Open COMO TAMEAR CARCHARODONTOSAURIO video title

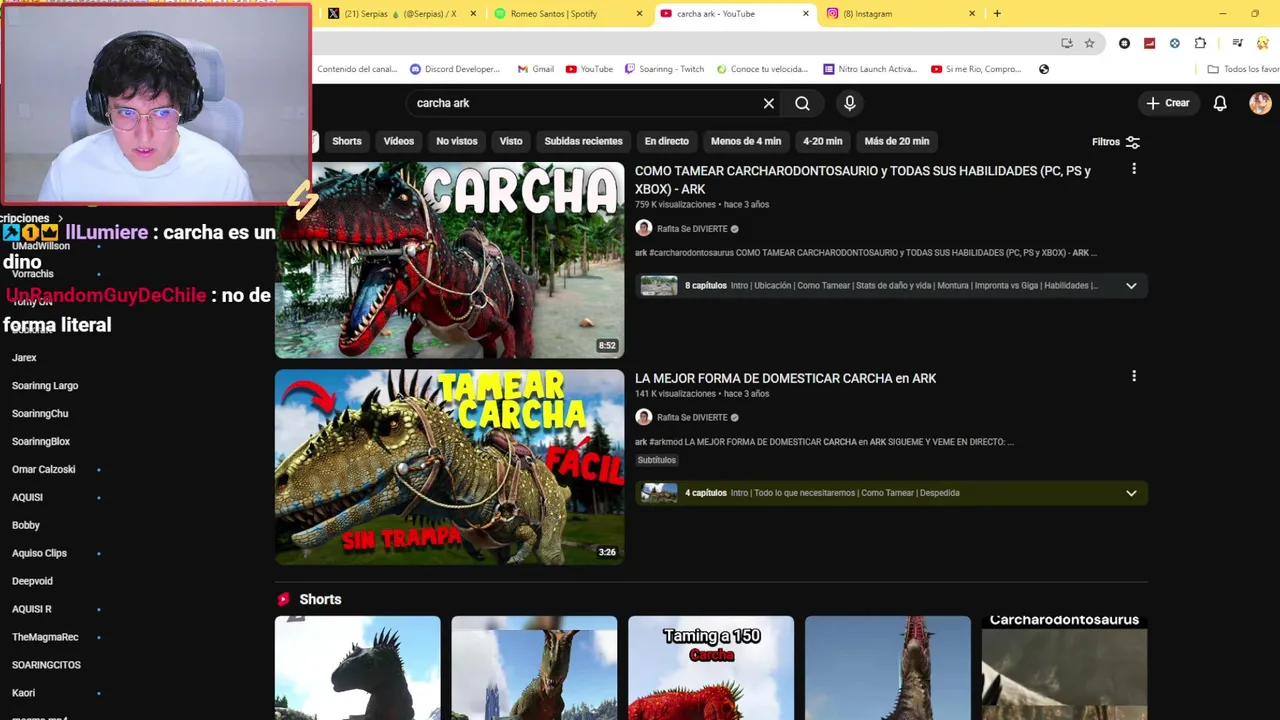point(862,180)
